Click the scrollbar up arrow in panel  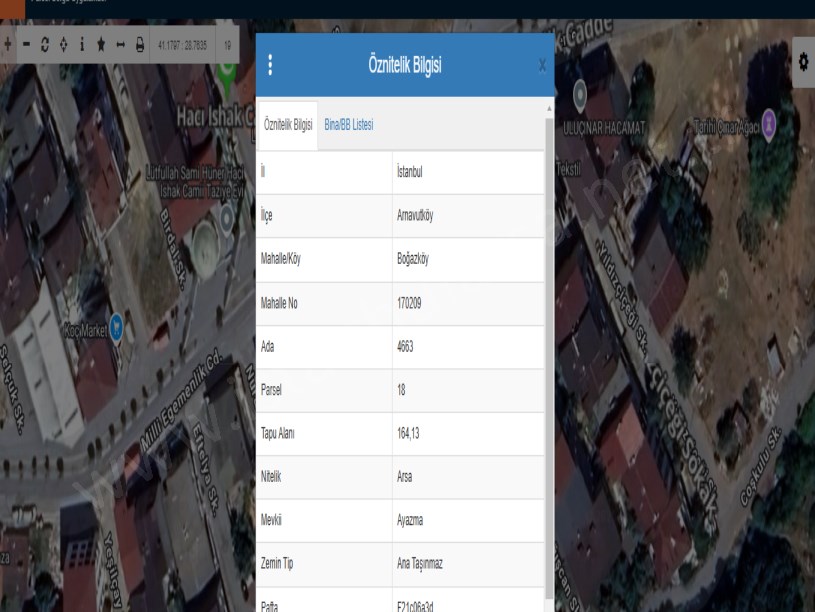(x=548, y=107)
